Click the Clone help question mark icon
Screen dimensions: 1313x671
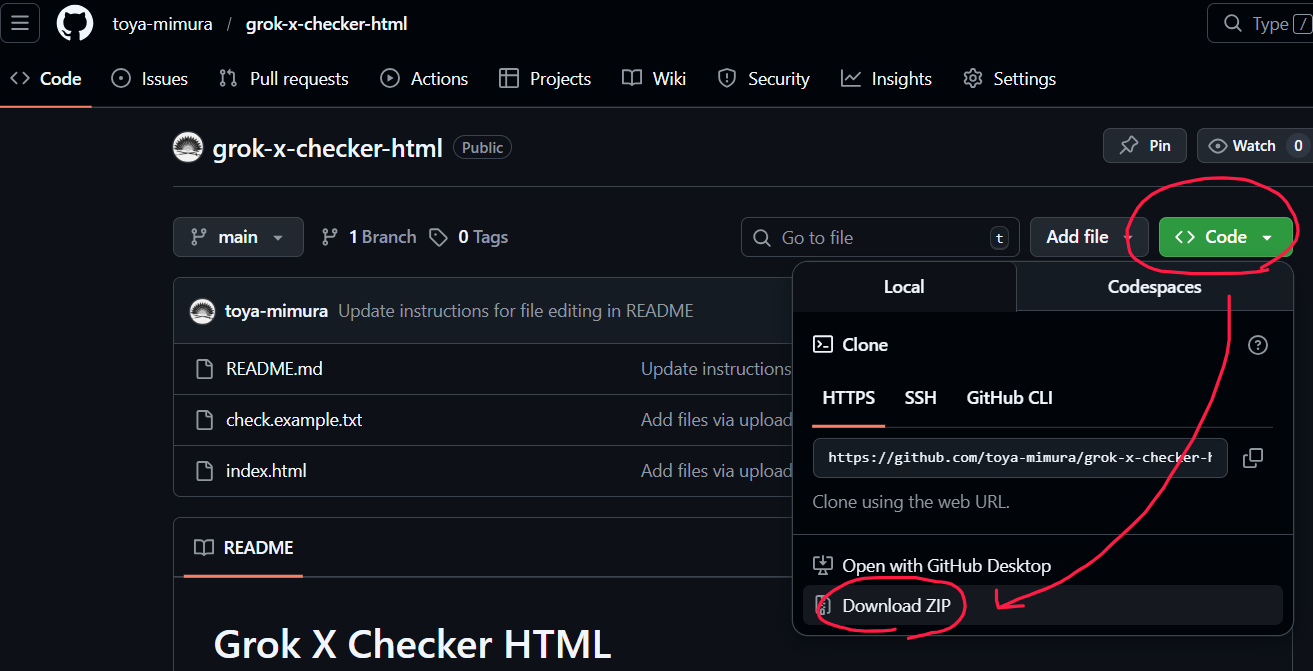[1258, 345]
